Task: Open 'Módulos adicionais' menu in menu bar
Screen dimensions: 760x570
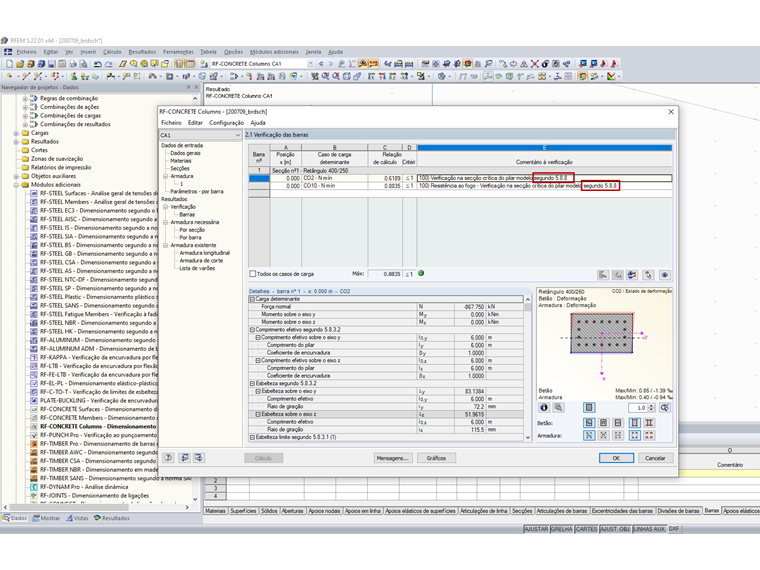Action: 274,52
